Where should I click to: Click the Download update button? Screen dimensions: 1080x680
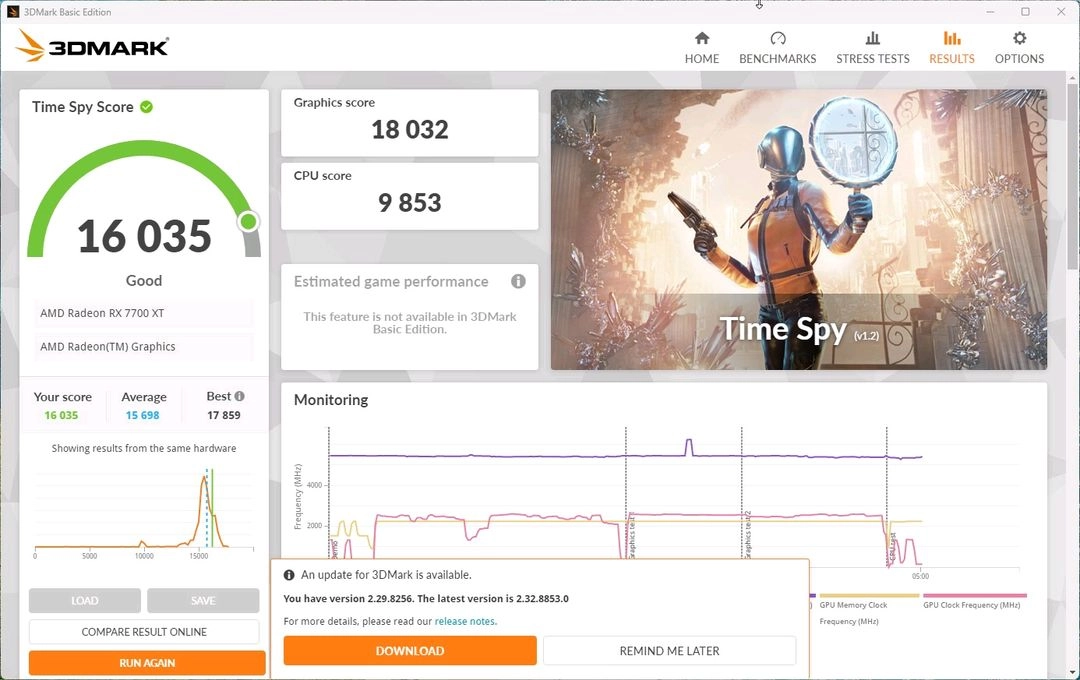410,650
